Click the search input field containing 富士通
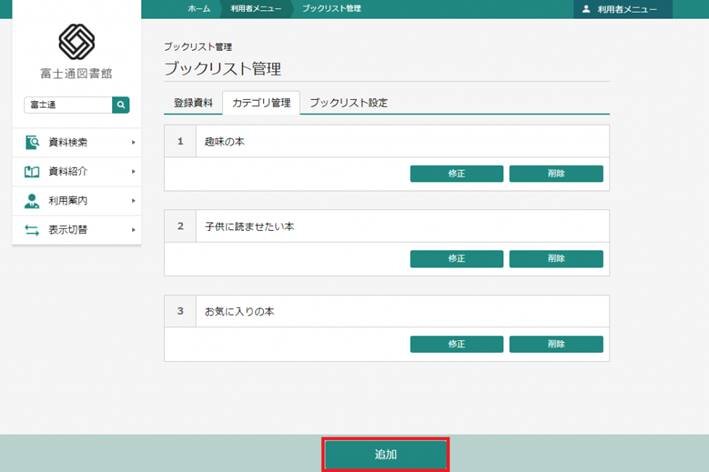 [x=68, y=104]
